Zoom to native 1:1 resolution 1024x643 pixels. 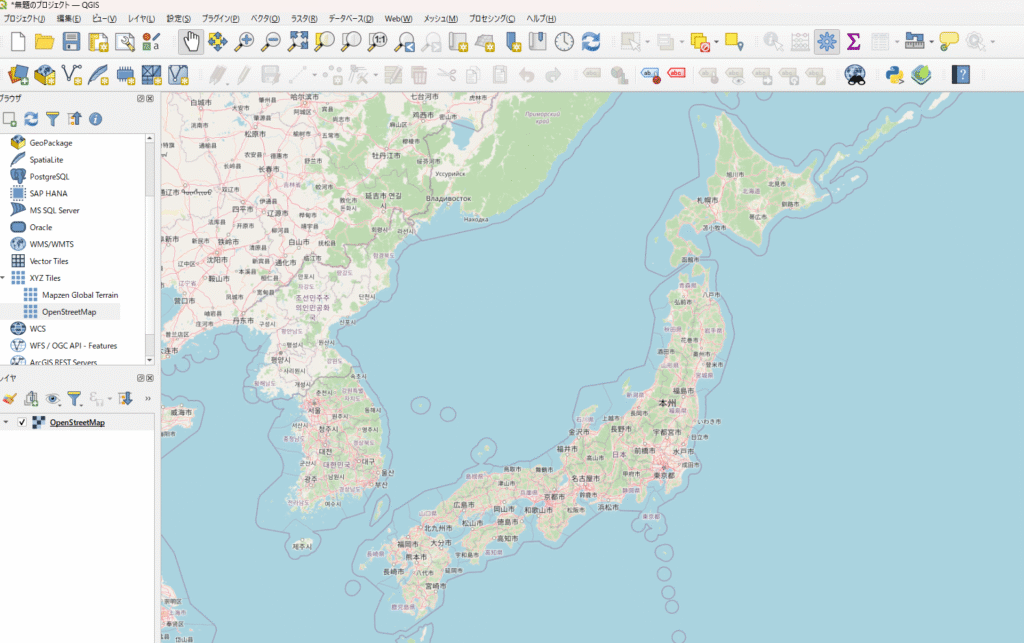377,42
